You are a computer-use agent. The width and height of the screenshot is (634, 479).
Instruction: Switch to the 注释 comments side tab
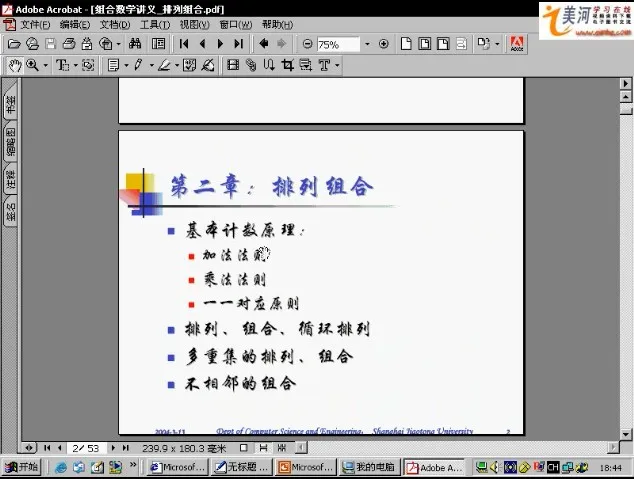click(x=10, y=179)
